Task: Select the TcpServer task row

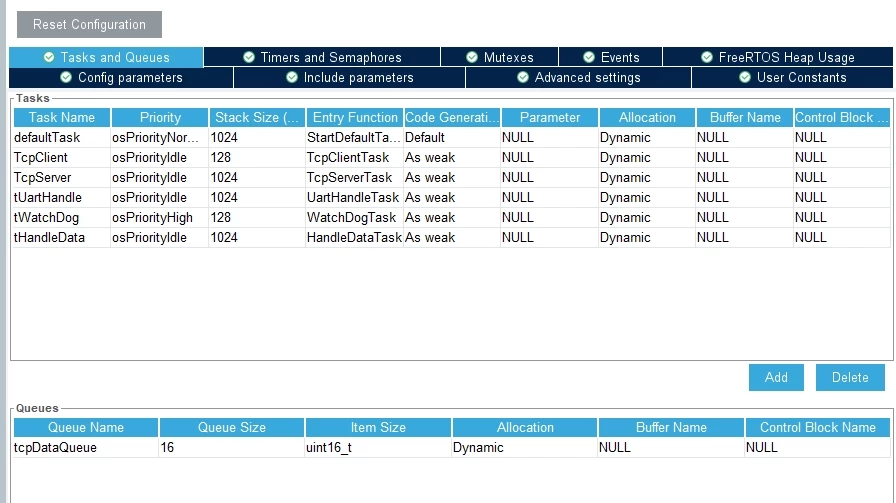Action: click(451, 177)
